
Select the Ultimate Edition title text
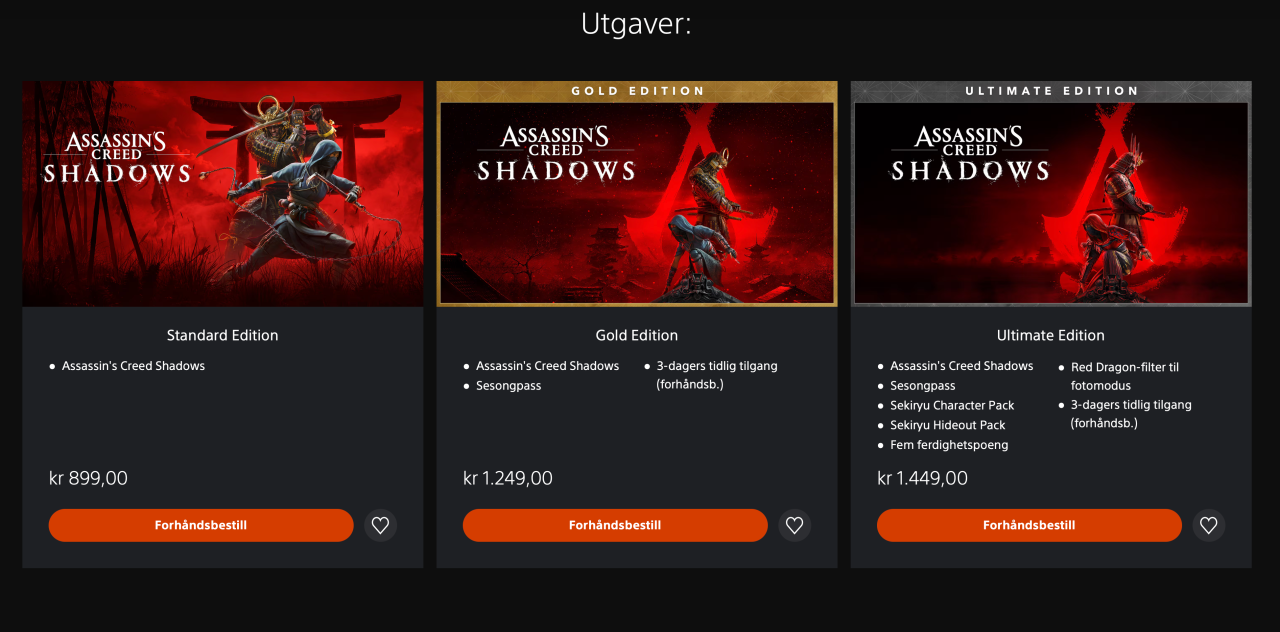(x=1051, y=336)
